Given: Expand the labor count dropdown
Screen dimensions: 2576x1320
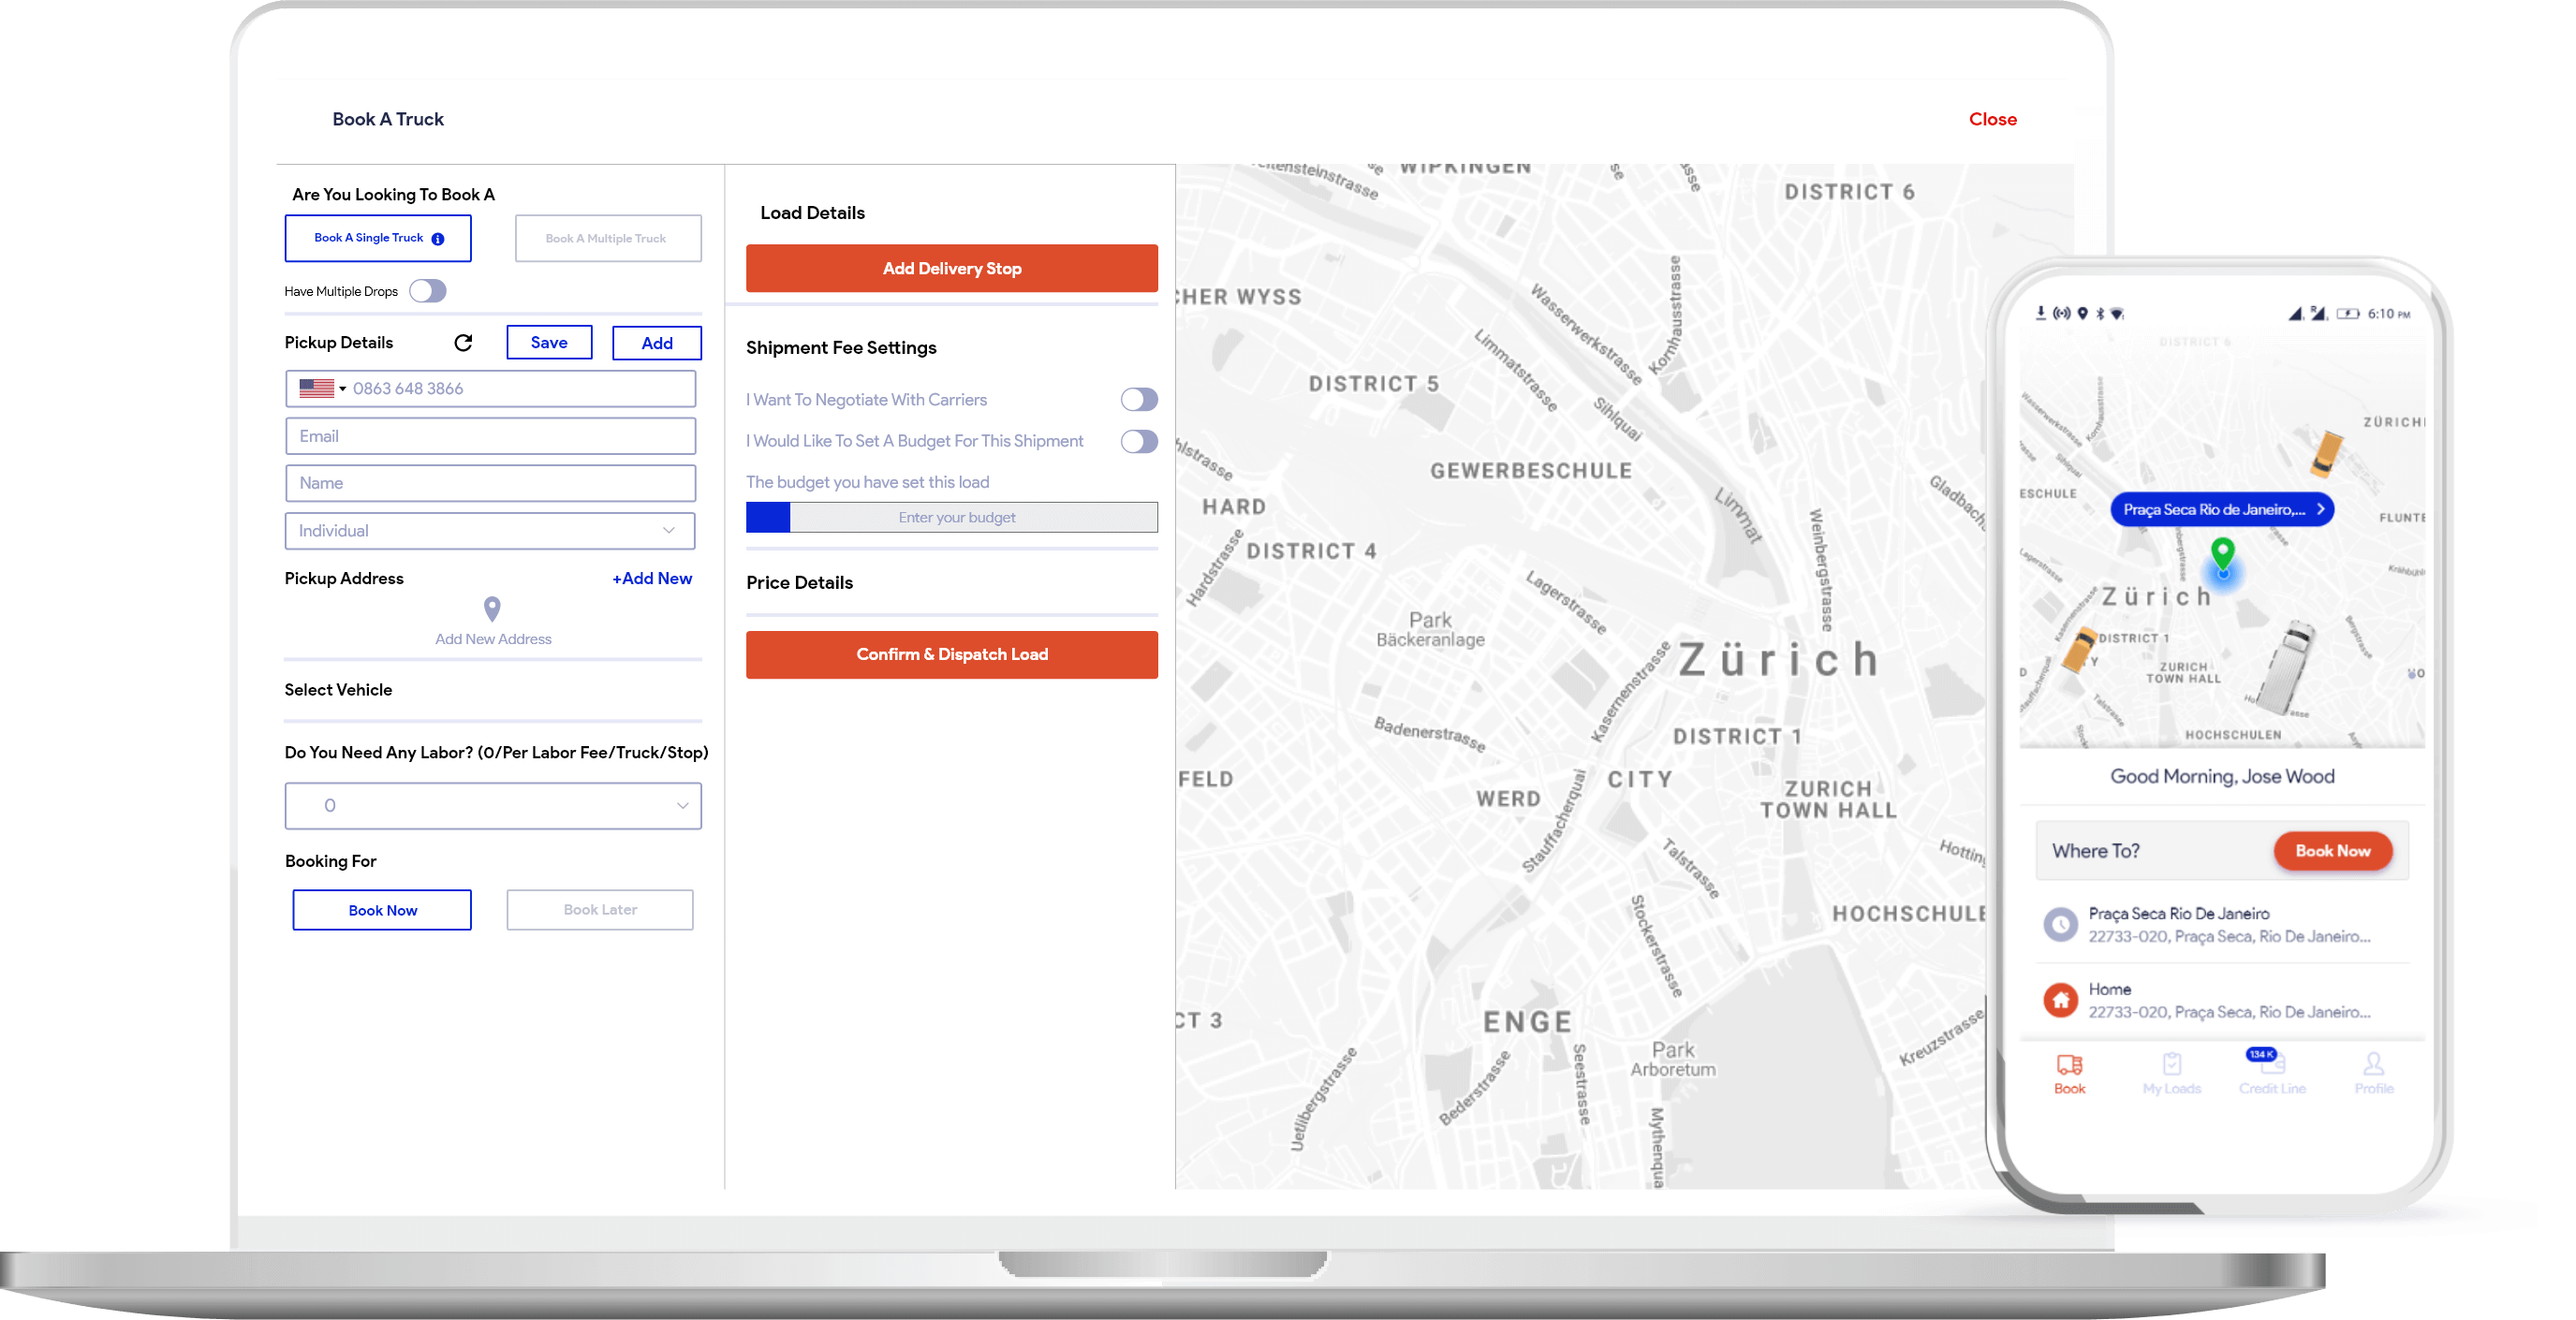Looking at the screenshot, I should [681, 805].
